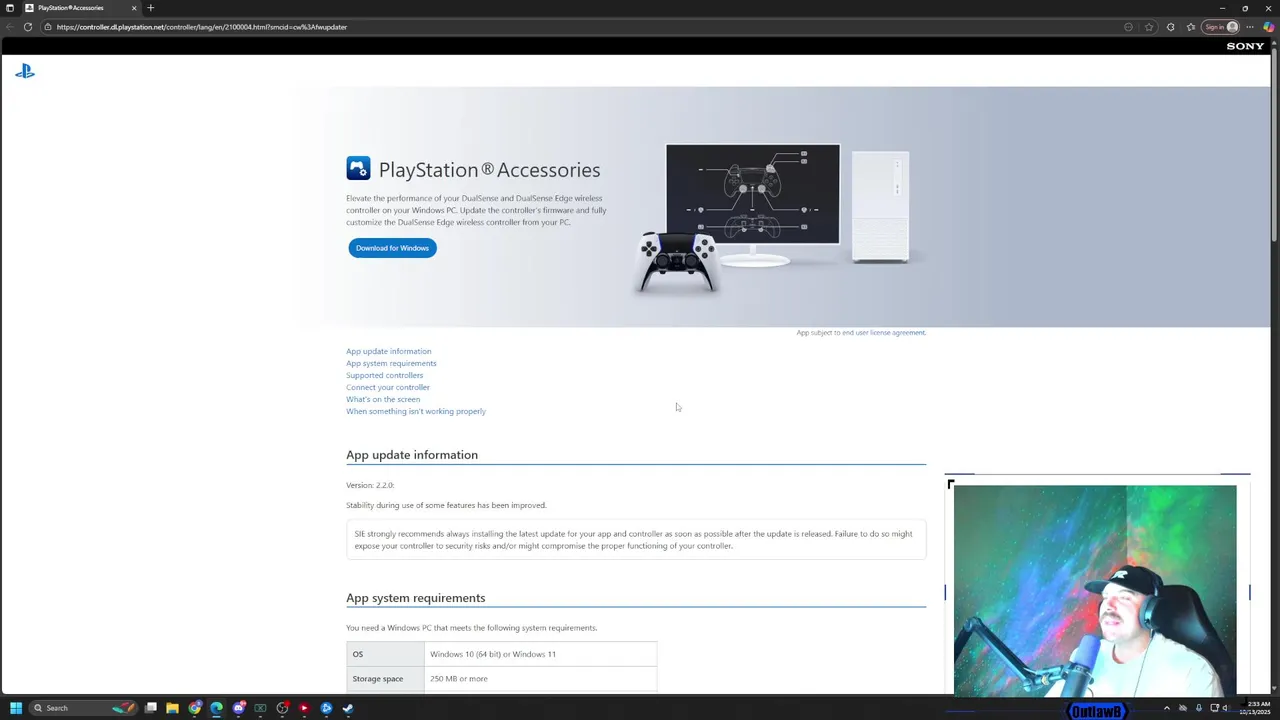Click the site lock icon in address bar
Image resolution: width=1280 pixels, height=720 pixels.
[x=47, y=27]
